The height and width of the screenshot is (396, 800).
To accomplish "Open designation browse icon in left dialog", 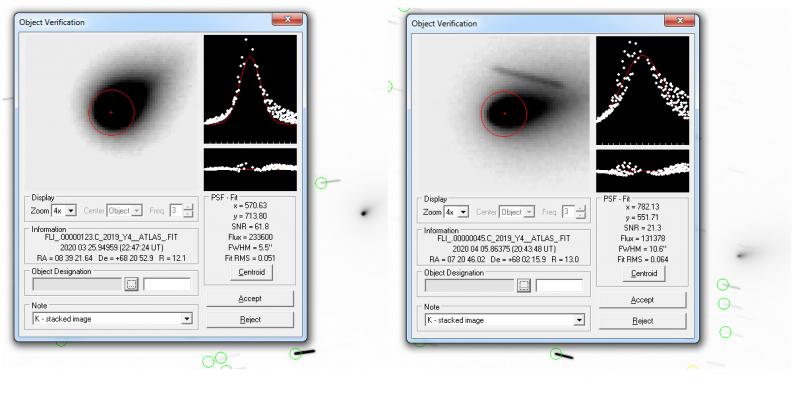I will coord(132,284).
